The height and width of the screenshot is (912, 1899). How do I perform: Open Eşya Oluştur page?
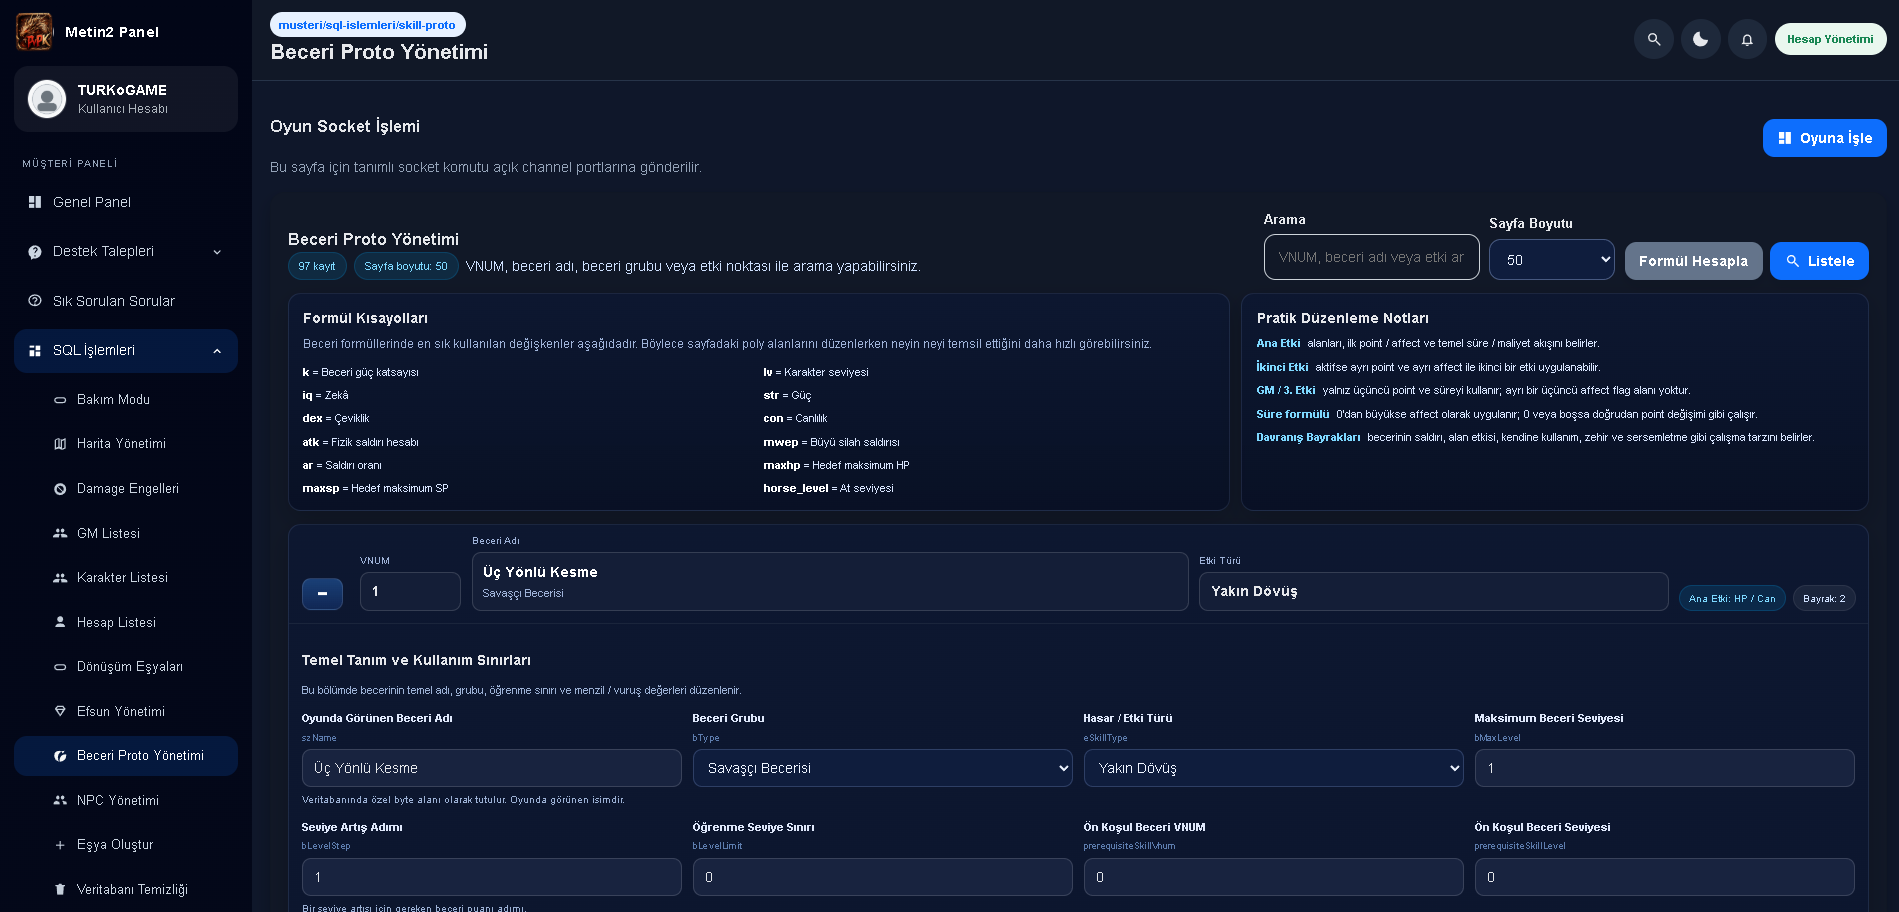tap(126, 845)
